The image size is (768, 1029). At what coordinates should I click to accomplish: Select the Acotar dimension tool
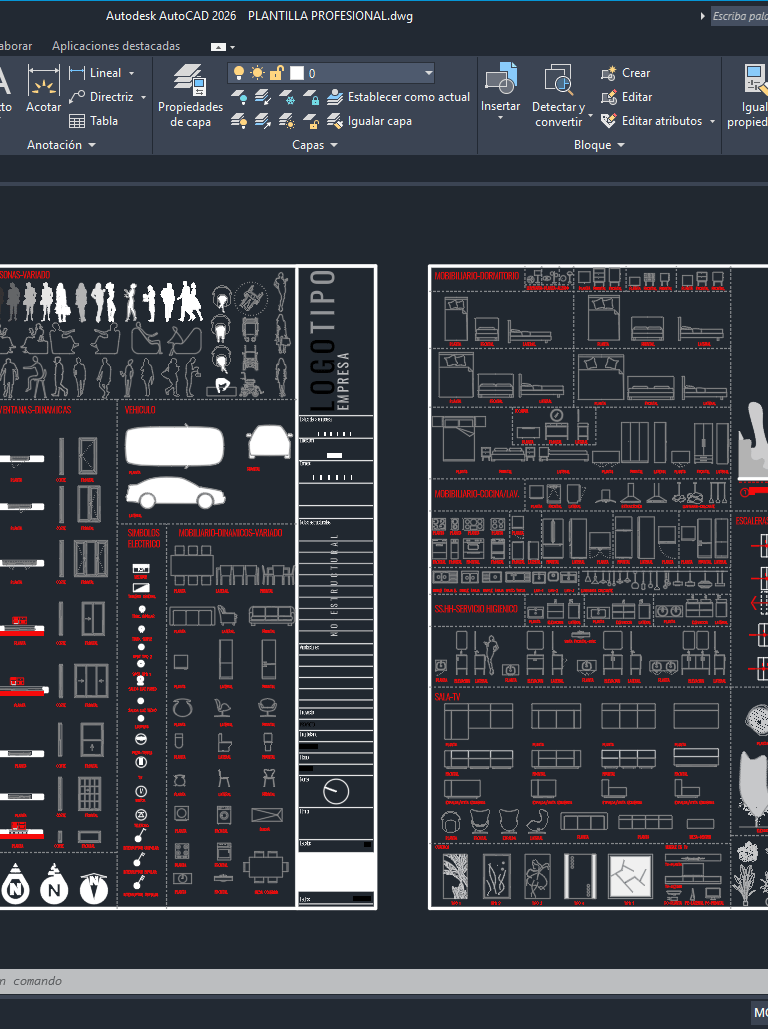(43, 89)
